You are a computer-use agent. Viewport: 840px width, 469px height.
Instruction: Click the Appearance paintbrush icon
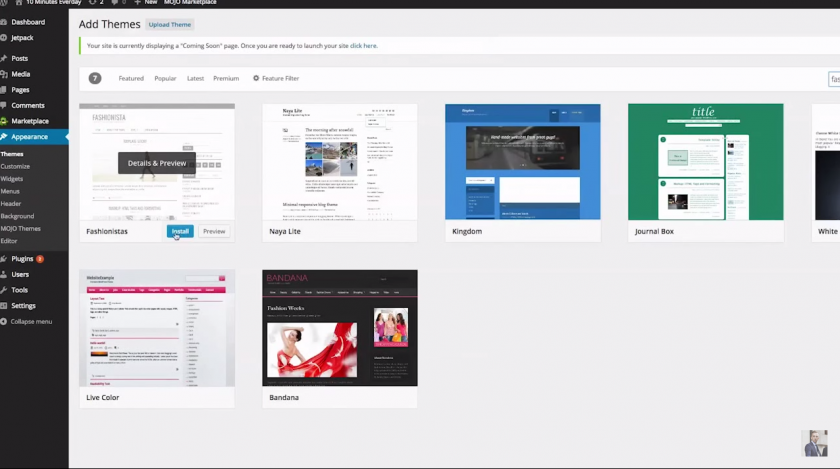(x=4, y=137)
